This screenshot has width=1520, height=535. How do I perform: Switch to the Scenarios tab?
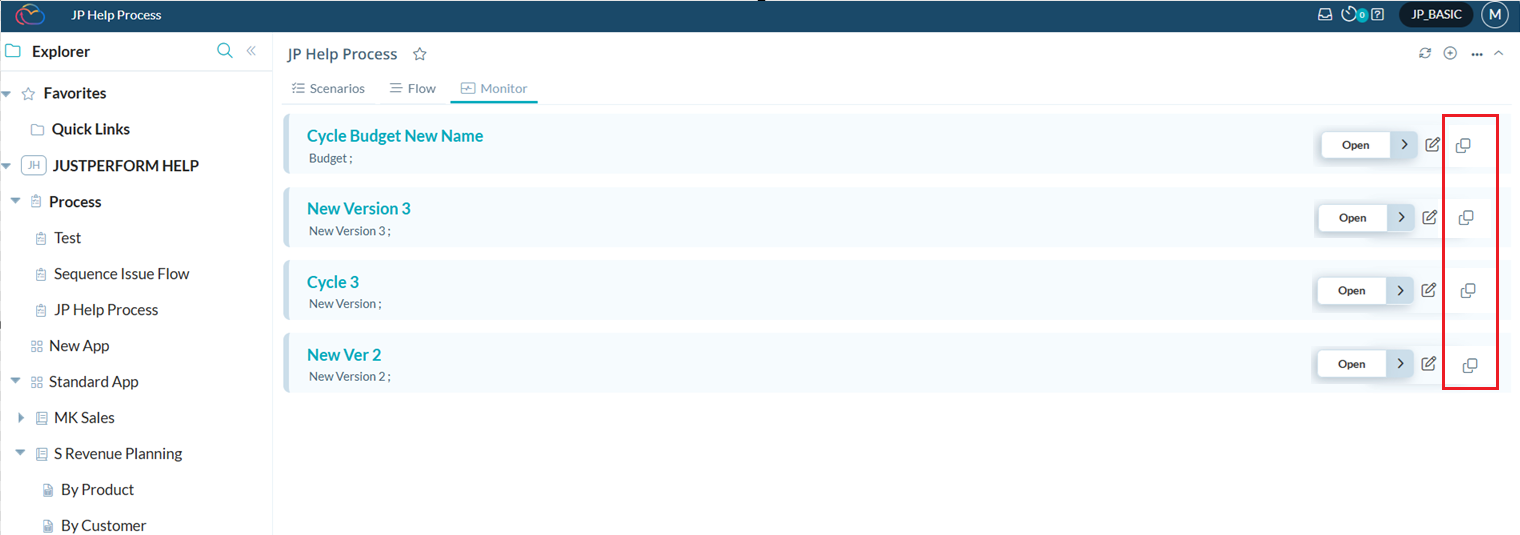tap(328, 88)
